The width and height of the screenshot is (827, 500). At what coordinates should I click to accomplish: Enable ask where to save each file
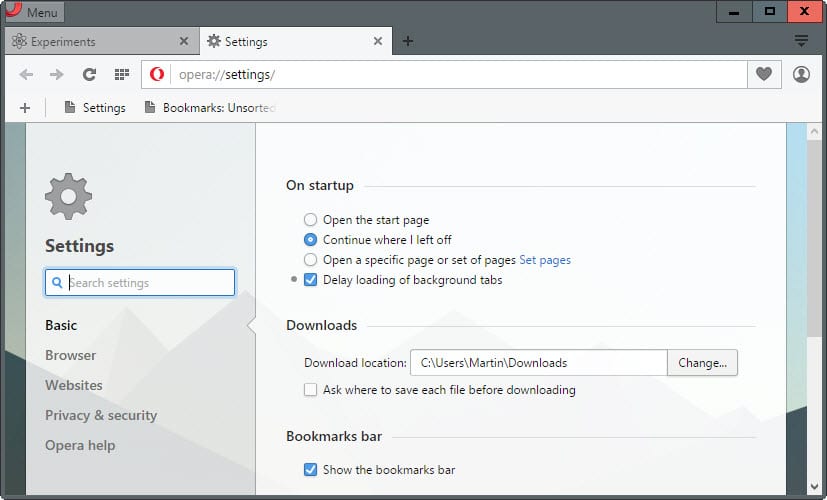(x=310, y=390)
